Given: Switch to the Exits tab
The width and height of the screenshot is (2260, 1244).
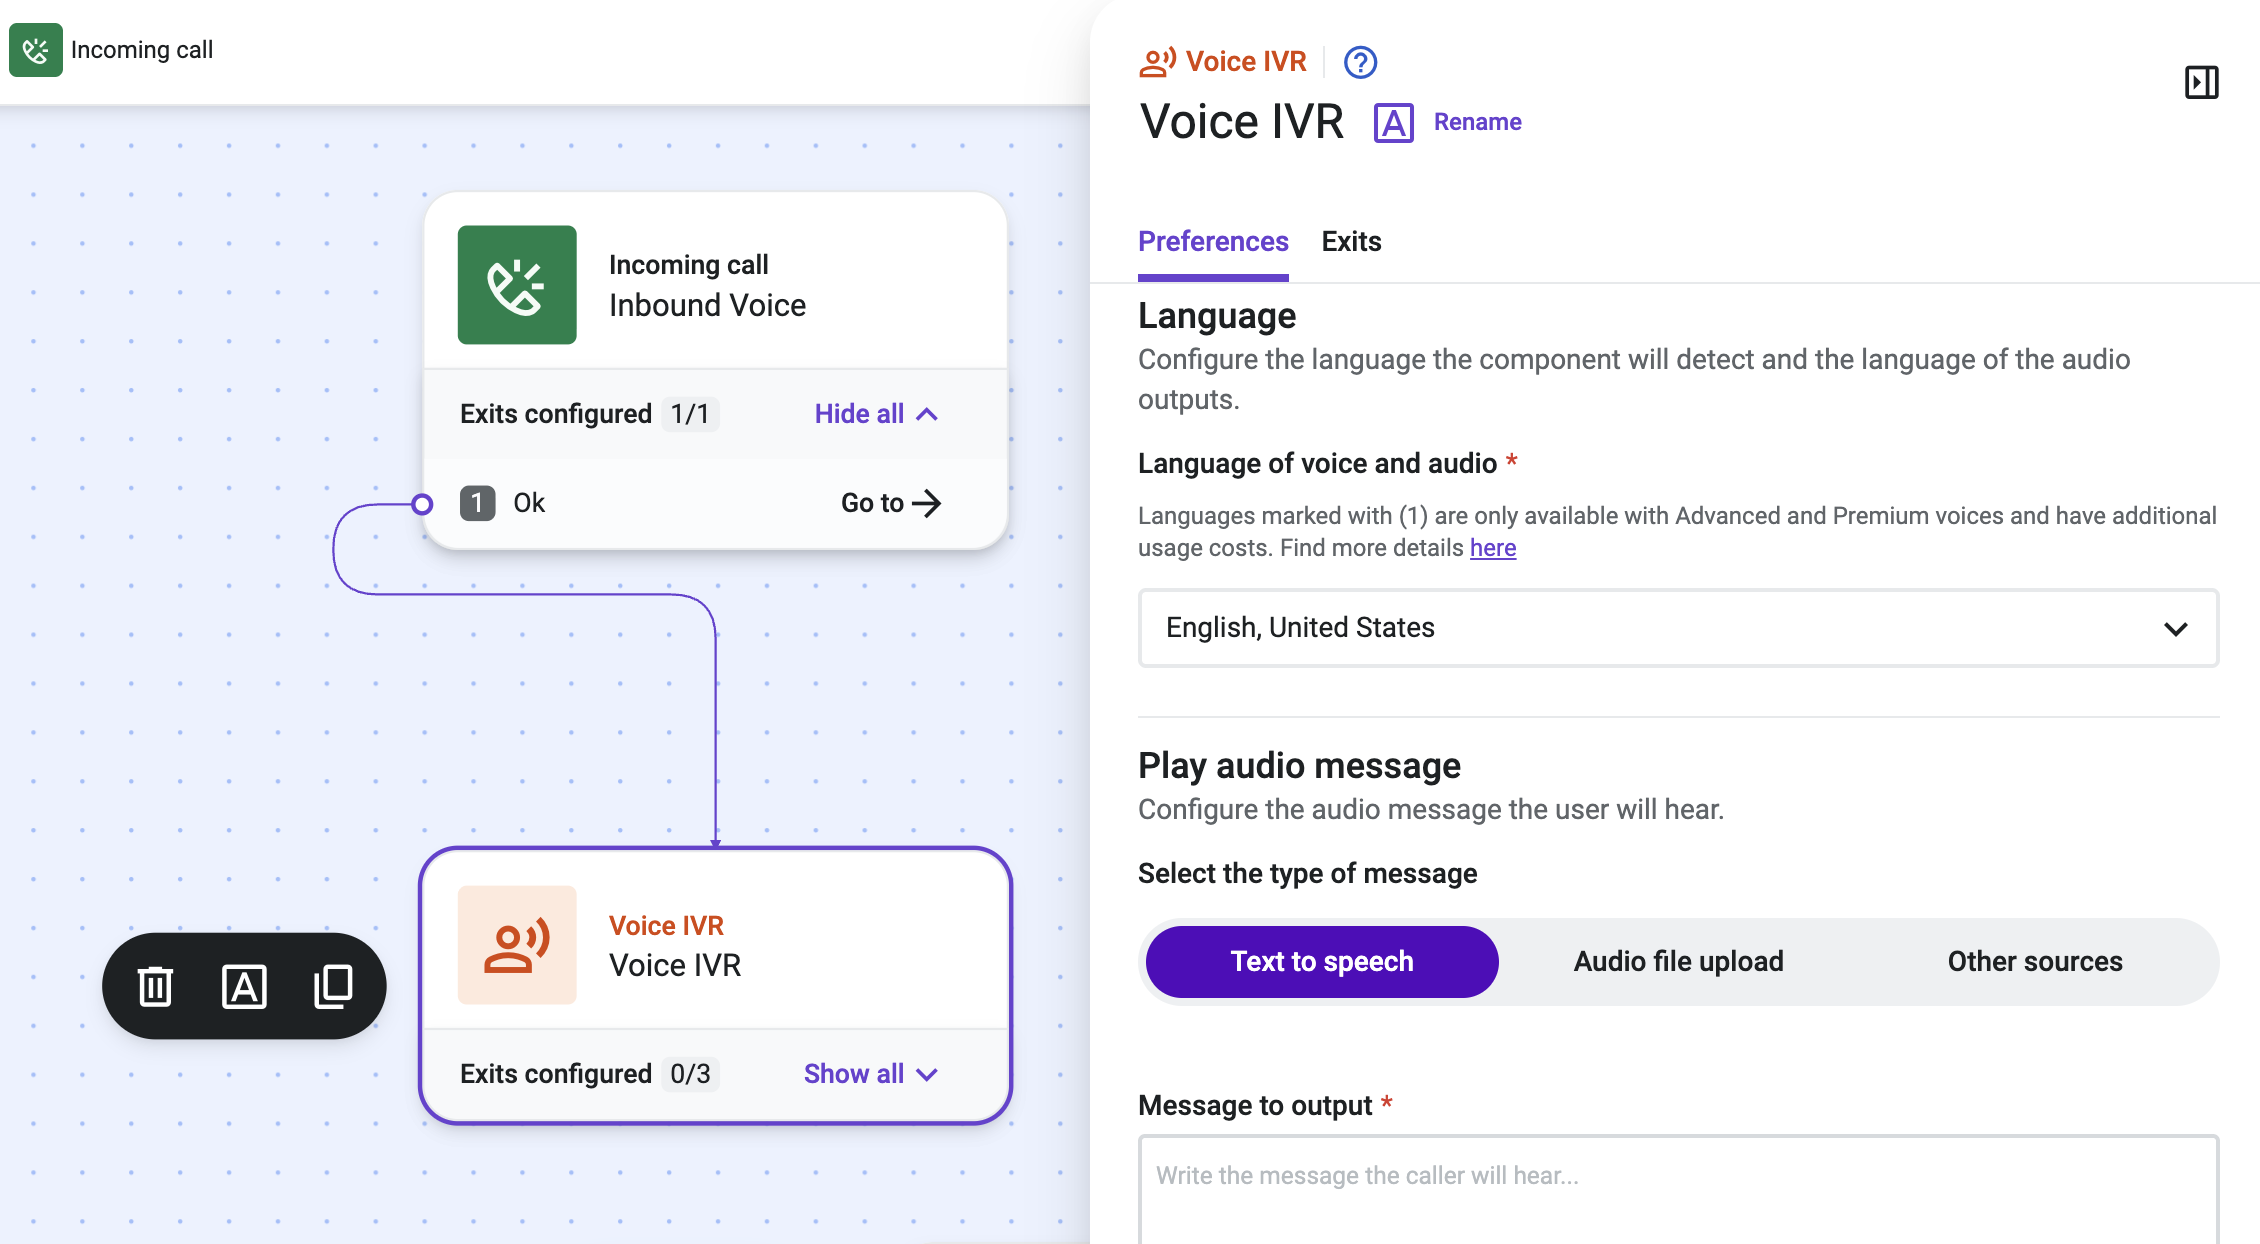Looking at the screenshot, I should click(1351, 242).
